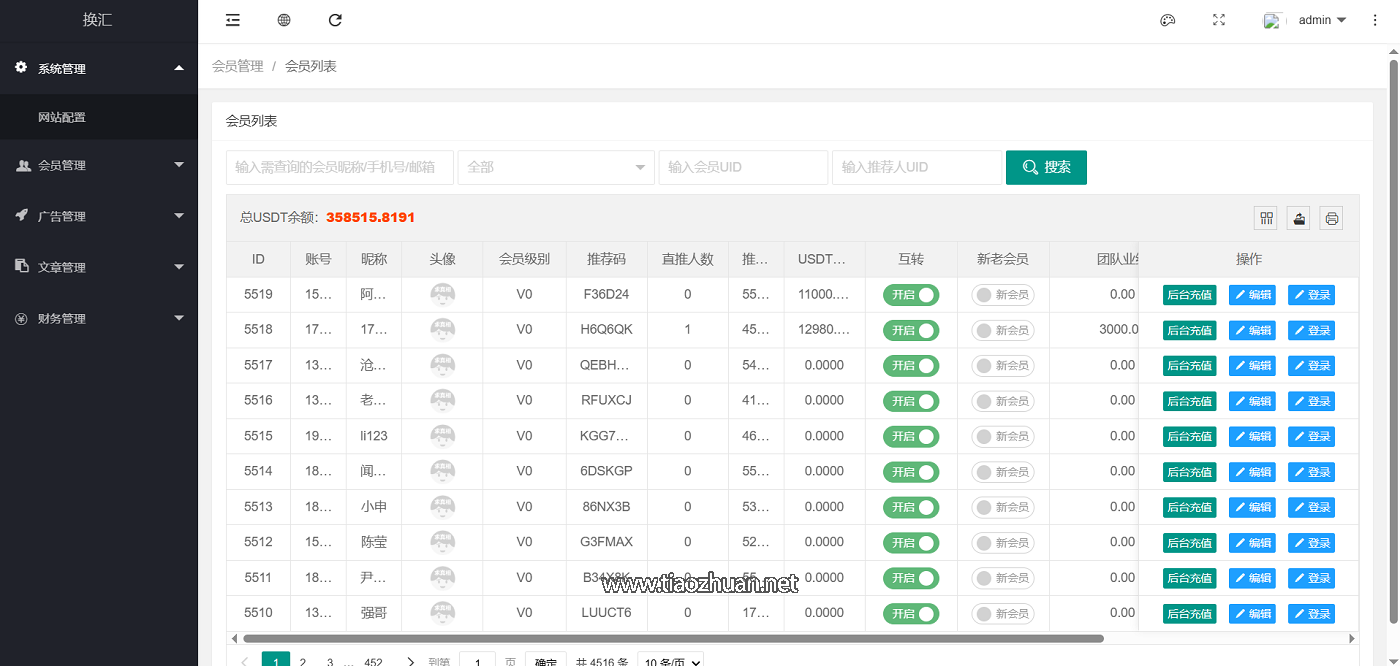Screen dimensions: 1400x666
Task: Click the print table icon
Action: (x=1330, y=218)
